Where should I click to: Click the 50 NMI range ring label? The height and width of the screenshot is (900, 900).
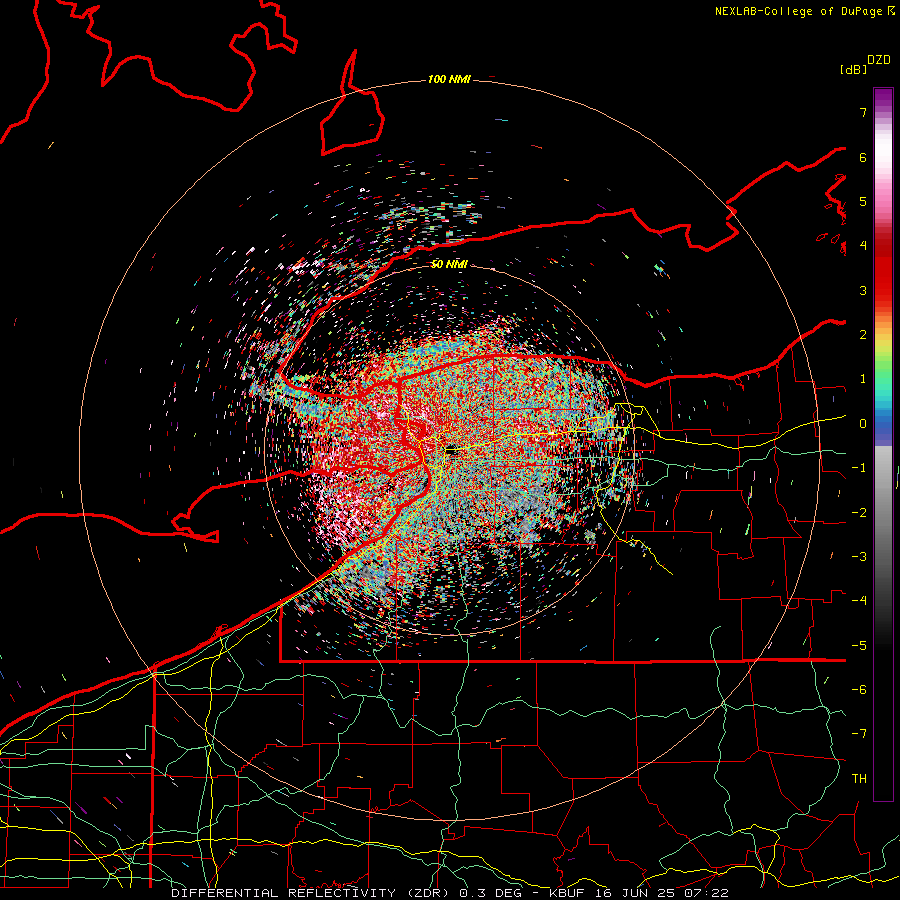[x=449, y=264]
